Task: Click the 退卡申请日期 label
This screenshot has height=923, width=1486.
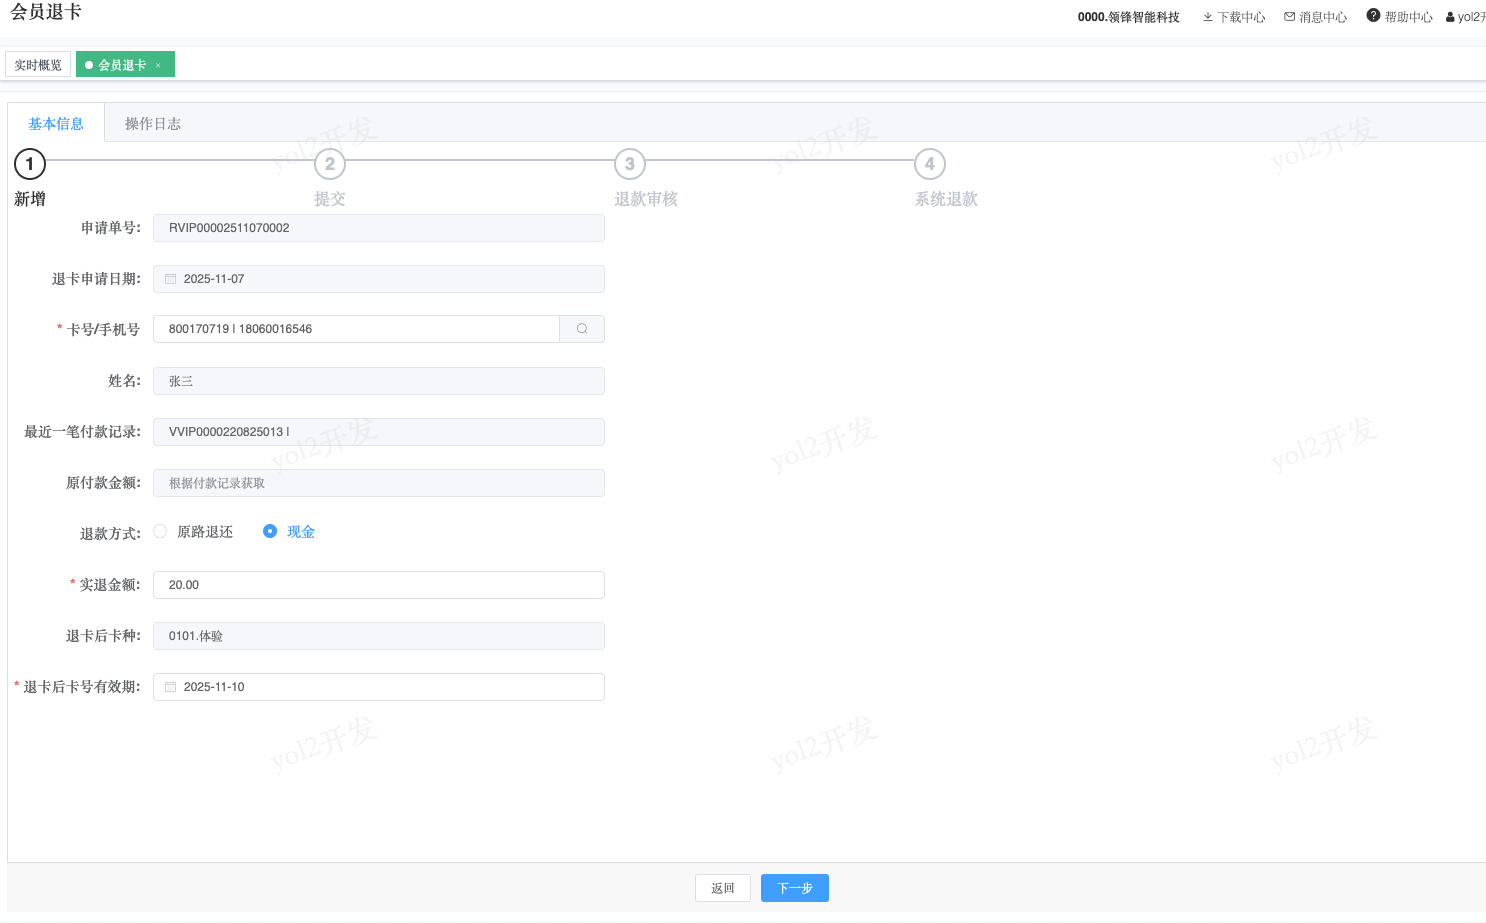Action: pos(96,279)
